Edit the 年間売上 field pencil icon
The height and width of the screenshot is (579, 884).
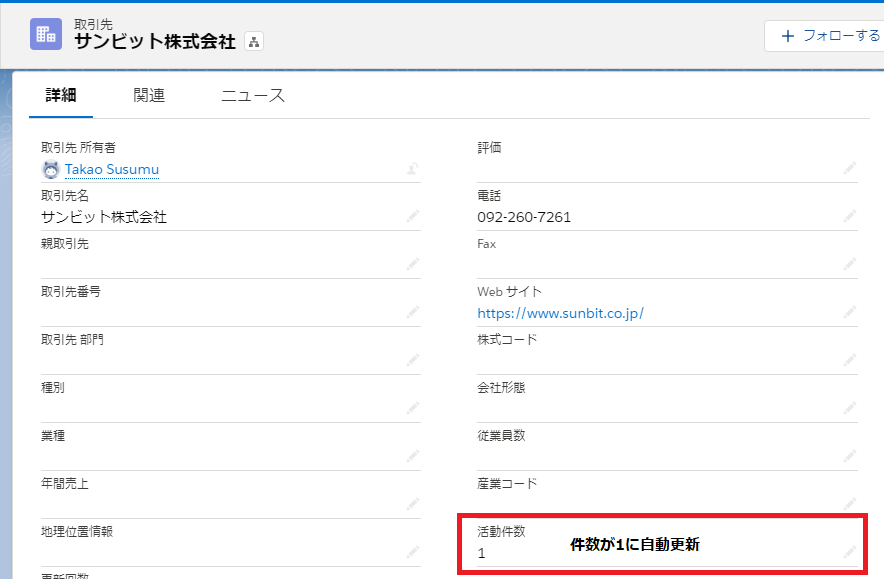[413, 503]
